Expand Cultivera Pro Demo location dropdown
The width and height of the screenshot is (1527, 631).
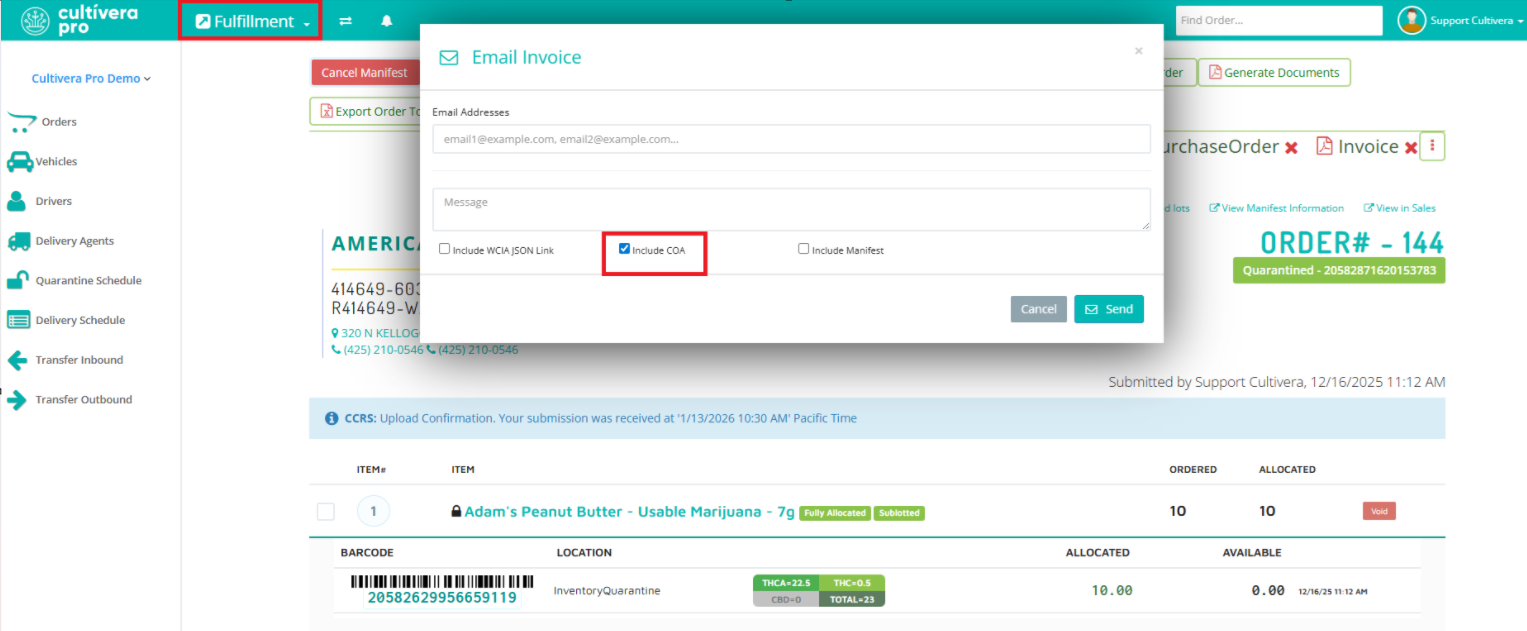[x=91, y=78]
